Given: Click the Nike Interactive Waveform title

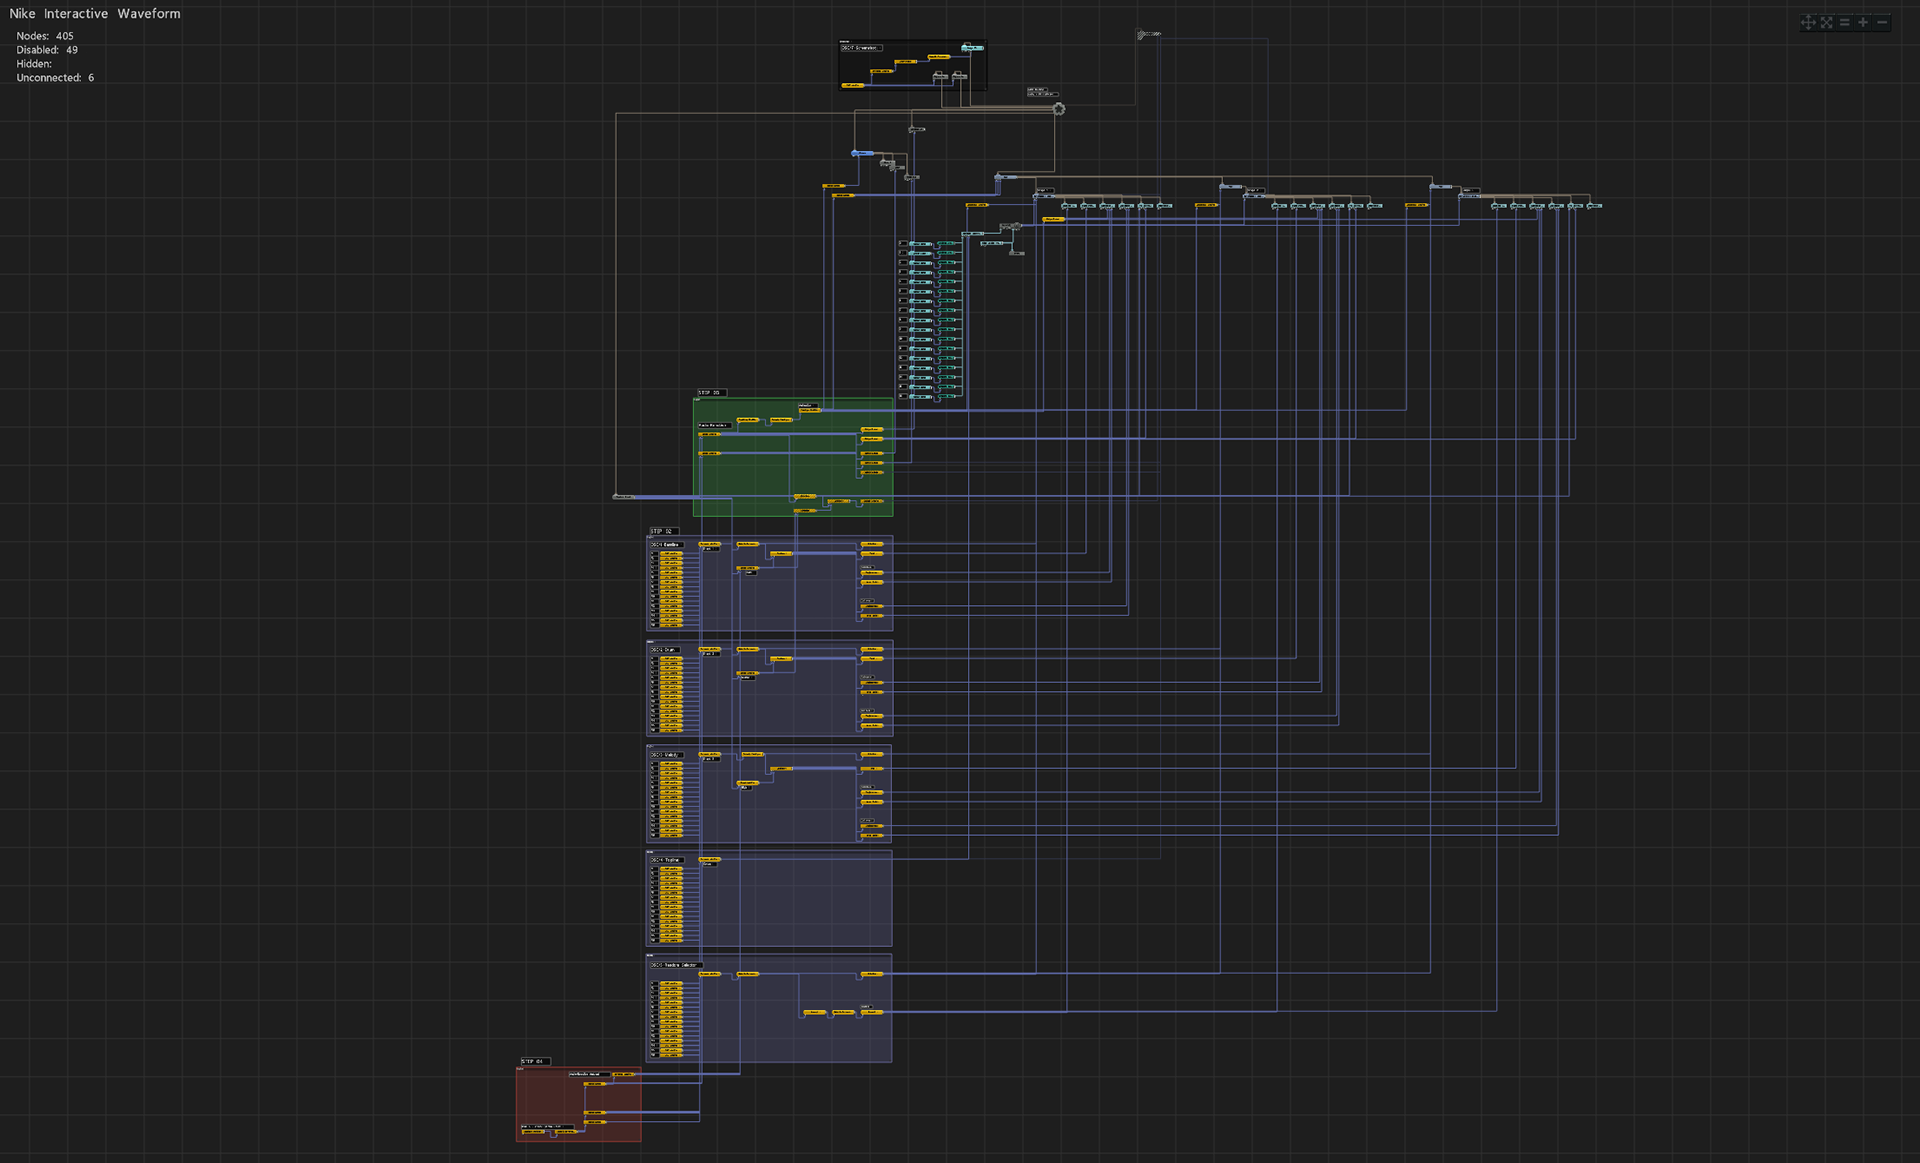Looking at the screenshot, I should click(95, 14).
